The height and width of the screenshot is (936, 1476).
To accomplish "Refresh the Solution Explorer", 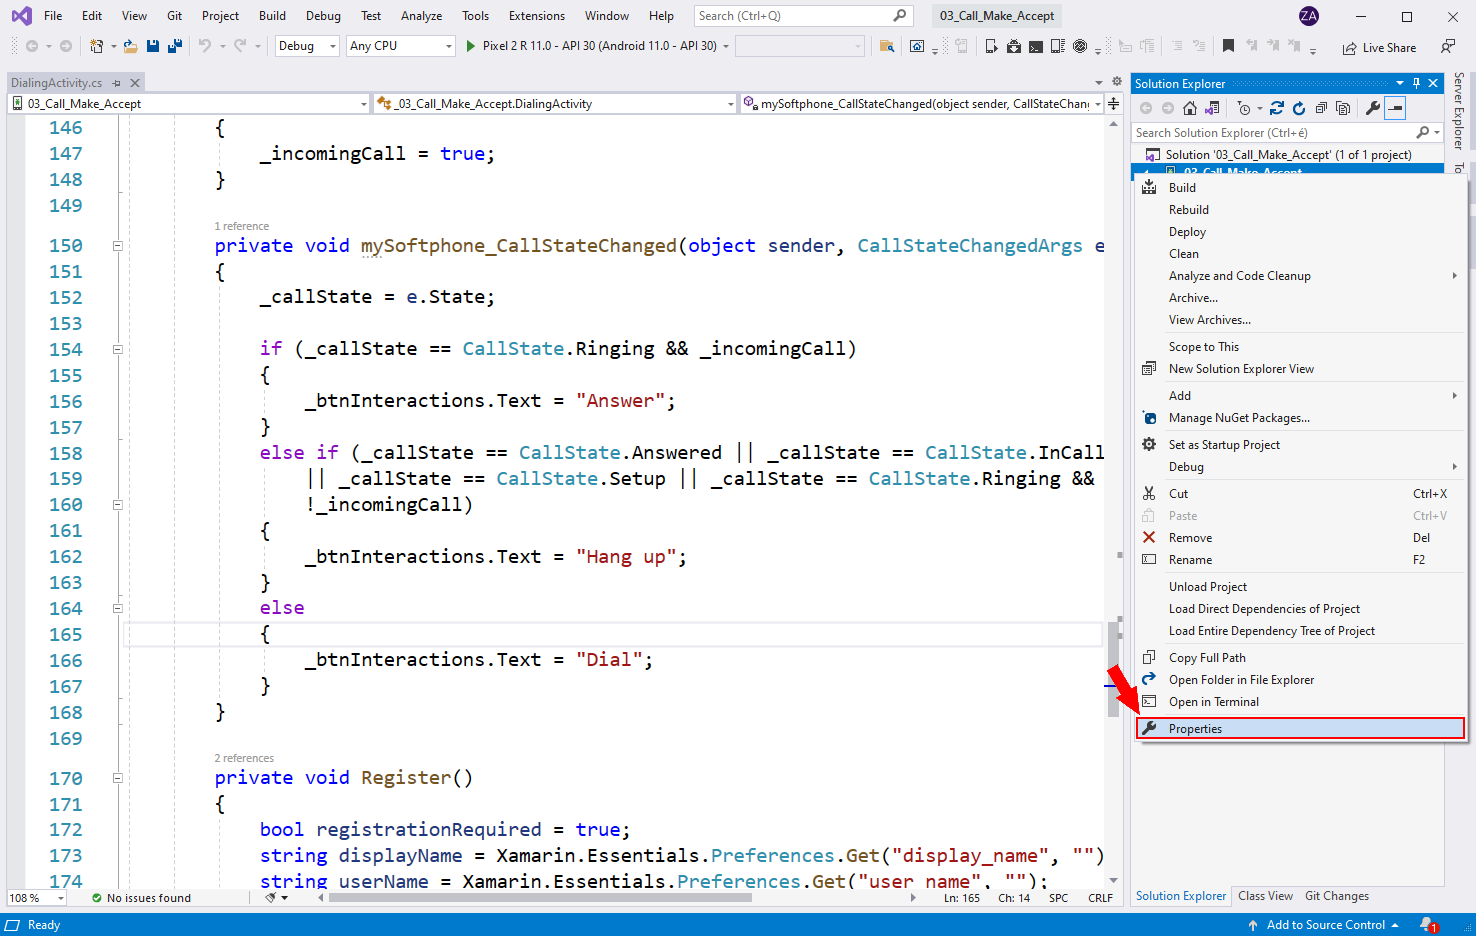I will pos(1299,108).
